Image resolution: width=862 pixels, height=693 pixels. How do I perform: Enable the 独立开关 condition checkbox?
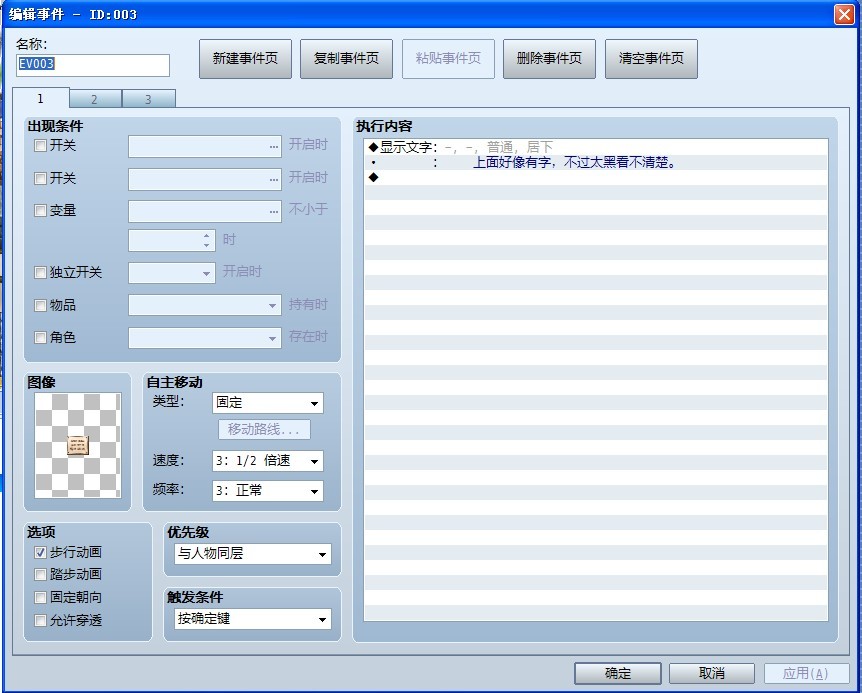click(x=40, y=273)
